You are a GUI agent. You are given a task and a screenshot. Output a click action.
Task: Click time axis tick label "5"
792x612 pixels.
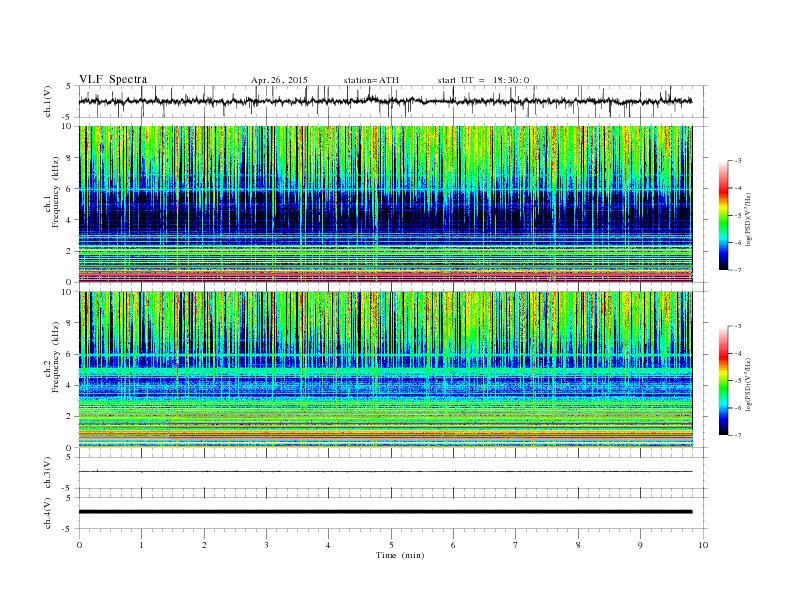(391, 545)
